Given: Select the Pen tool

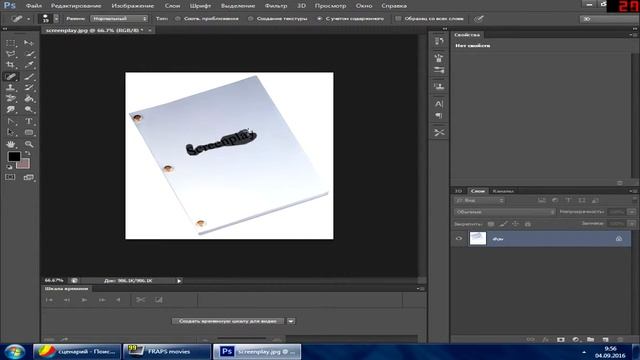Looking at the screenshot, I should click(x=11, y=121).
